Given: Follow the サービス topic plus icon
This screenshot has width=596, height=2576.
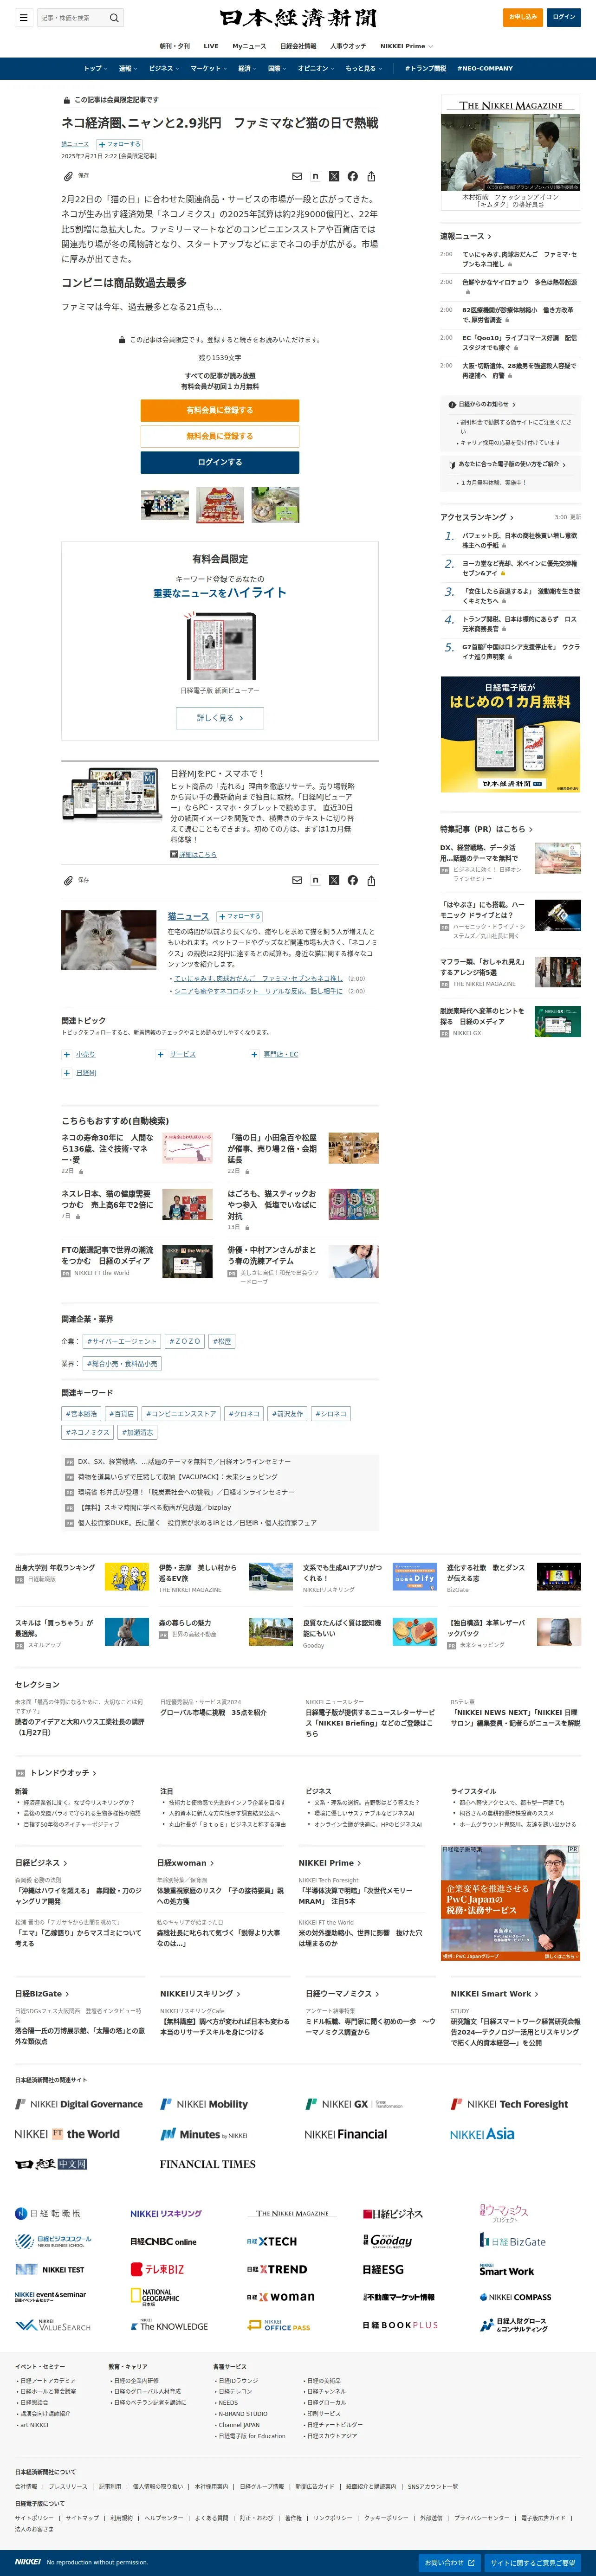Looking at the screenshot, I should [x=160, y=1054].
